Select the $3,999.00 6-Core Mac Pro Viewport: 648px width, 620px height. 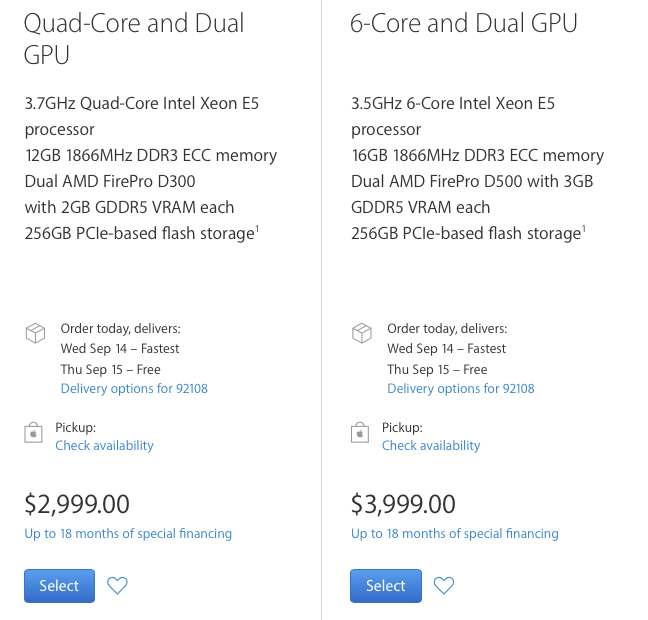[386, 586]
